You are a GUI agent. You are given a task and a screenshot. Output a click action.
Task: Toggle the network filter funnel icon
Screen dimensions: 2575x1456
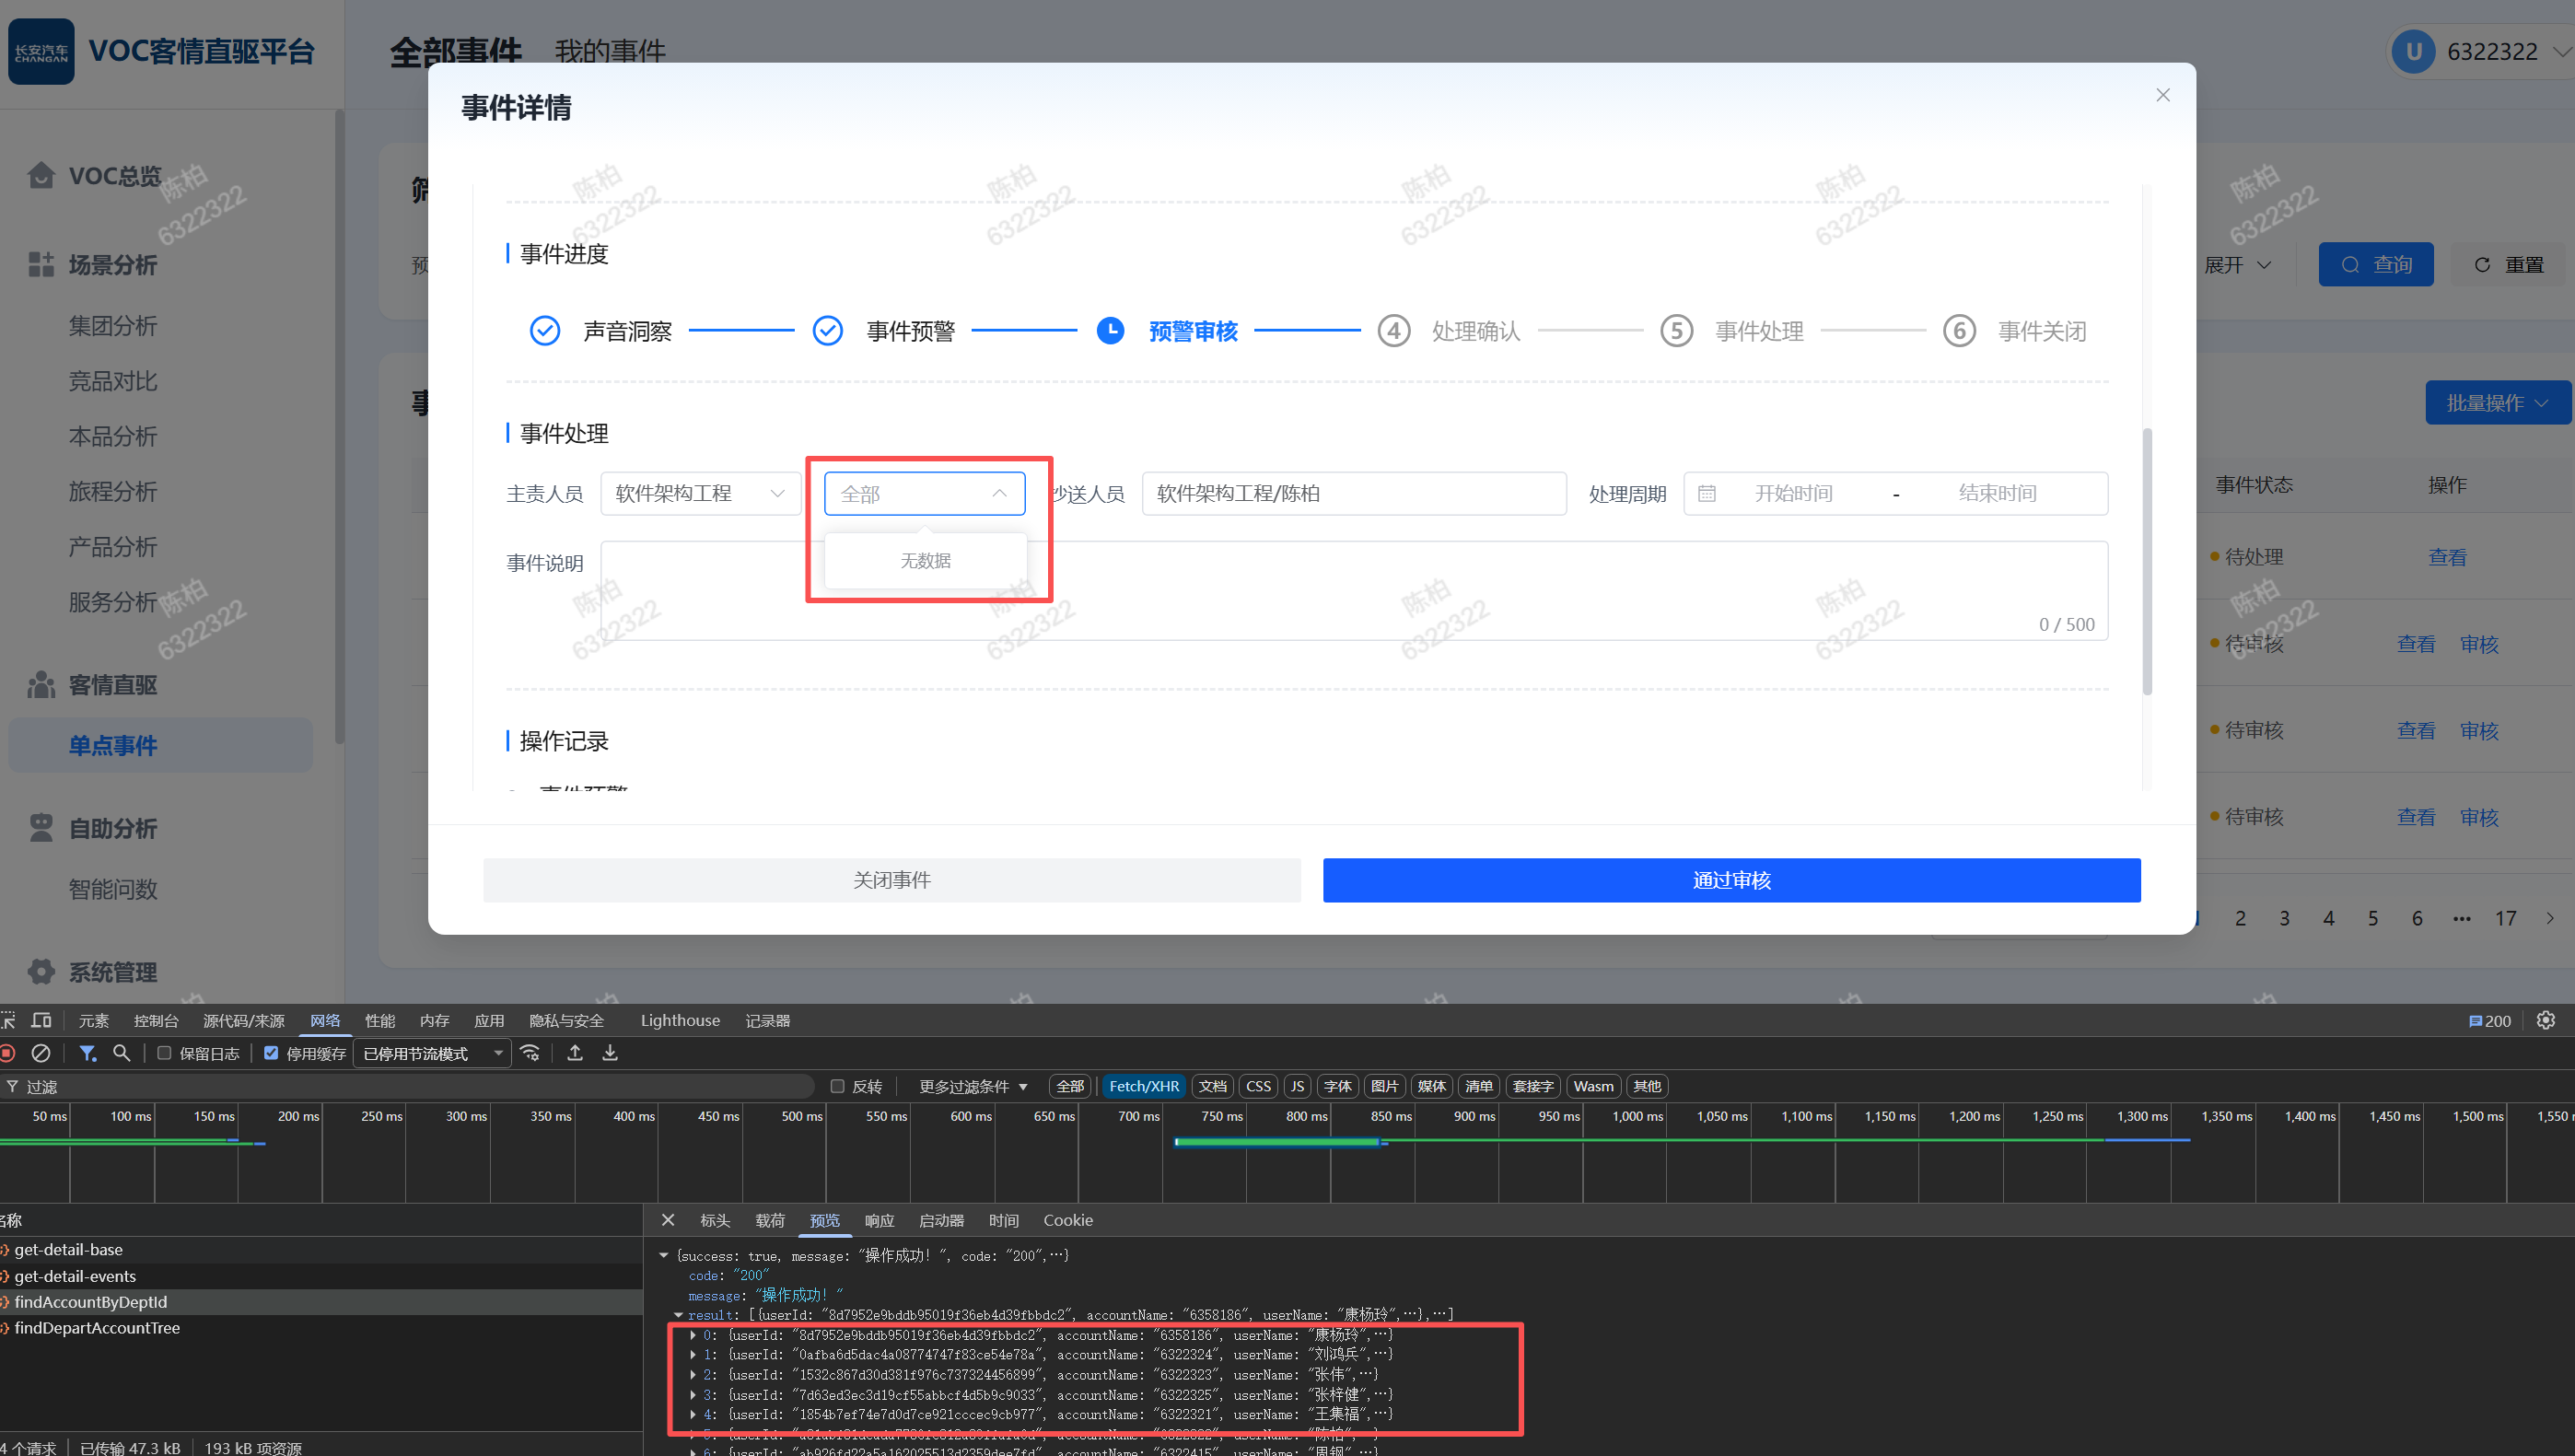coord(87,1053)
